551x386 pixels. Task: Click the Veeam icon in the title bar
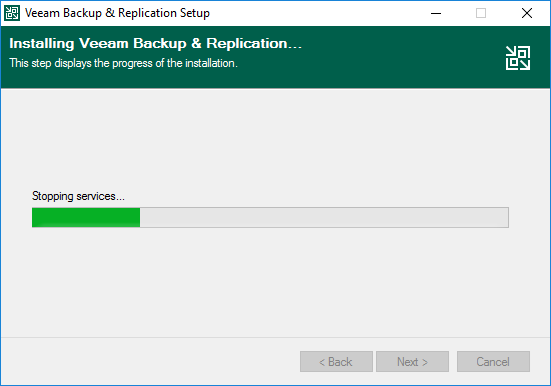click(12, 13)
